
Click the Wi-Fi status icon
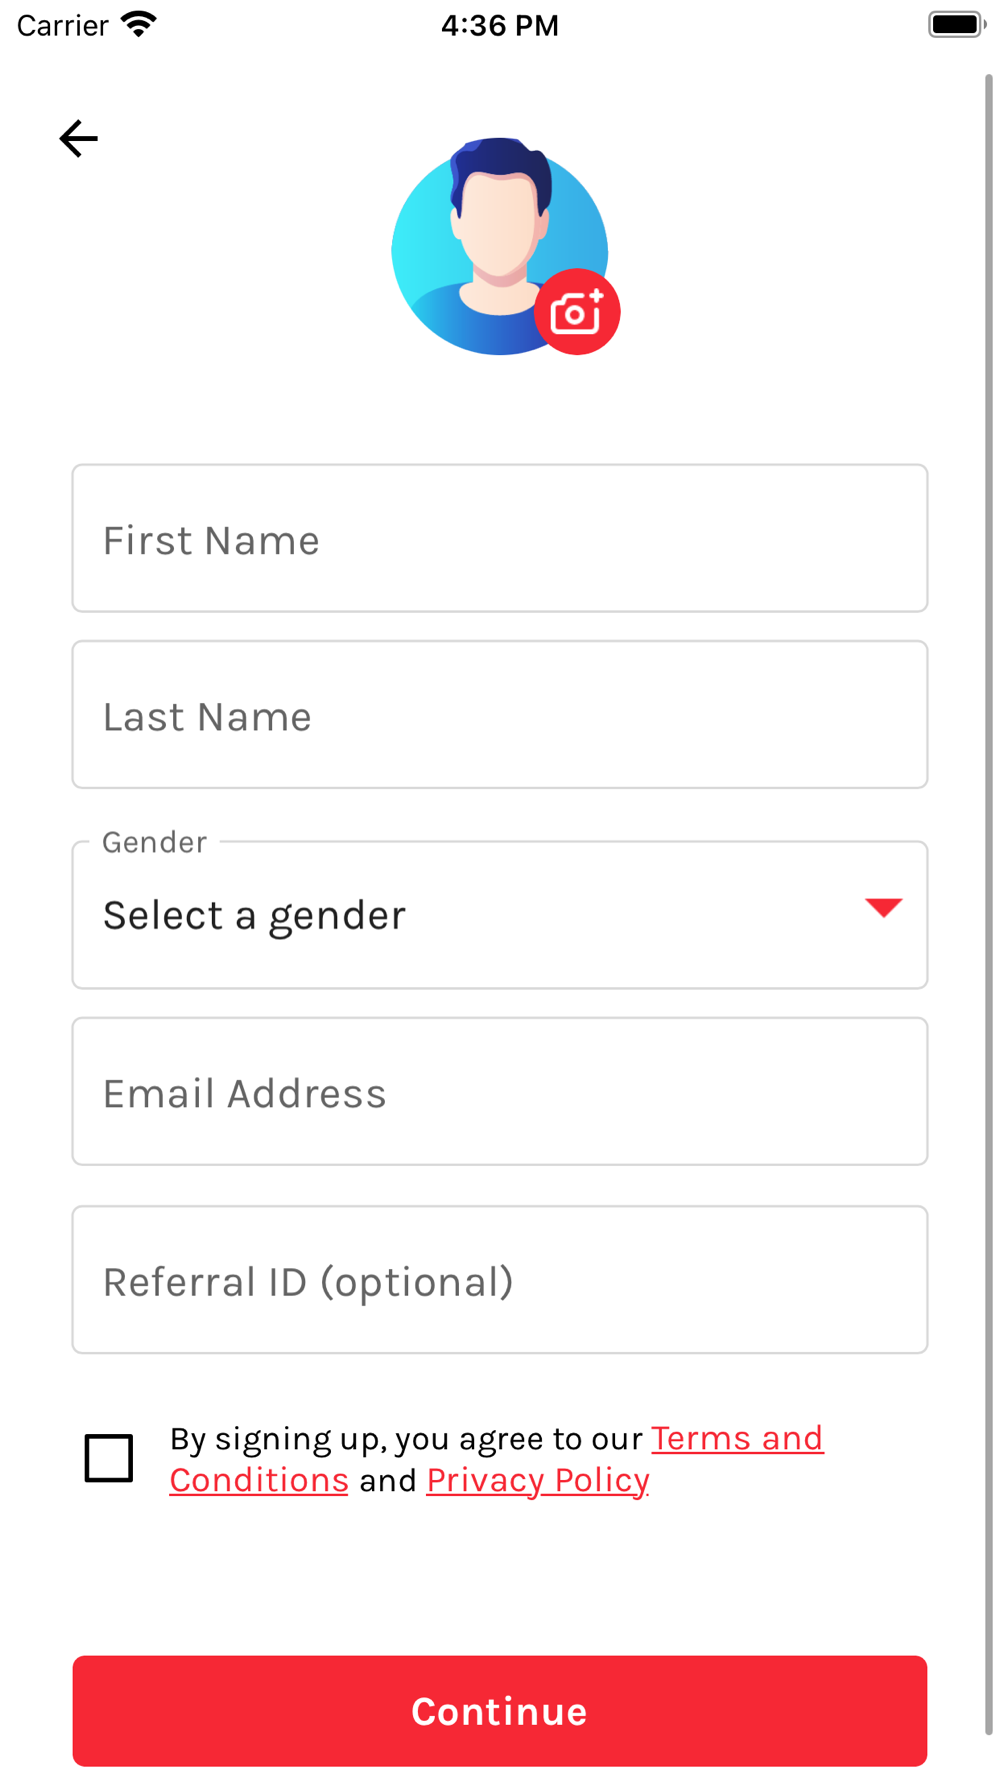pos(139,24)
